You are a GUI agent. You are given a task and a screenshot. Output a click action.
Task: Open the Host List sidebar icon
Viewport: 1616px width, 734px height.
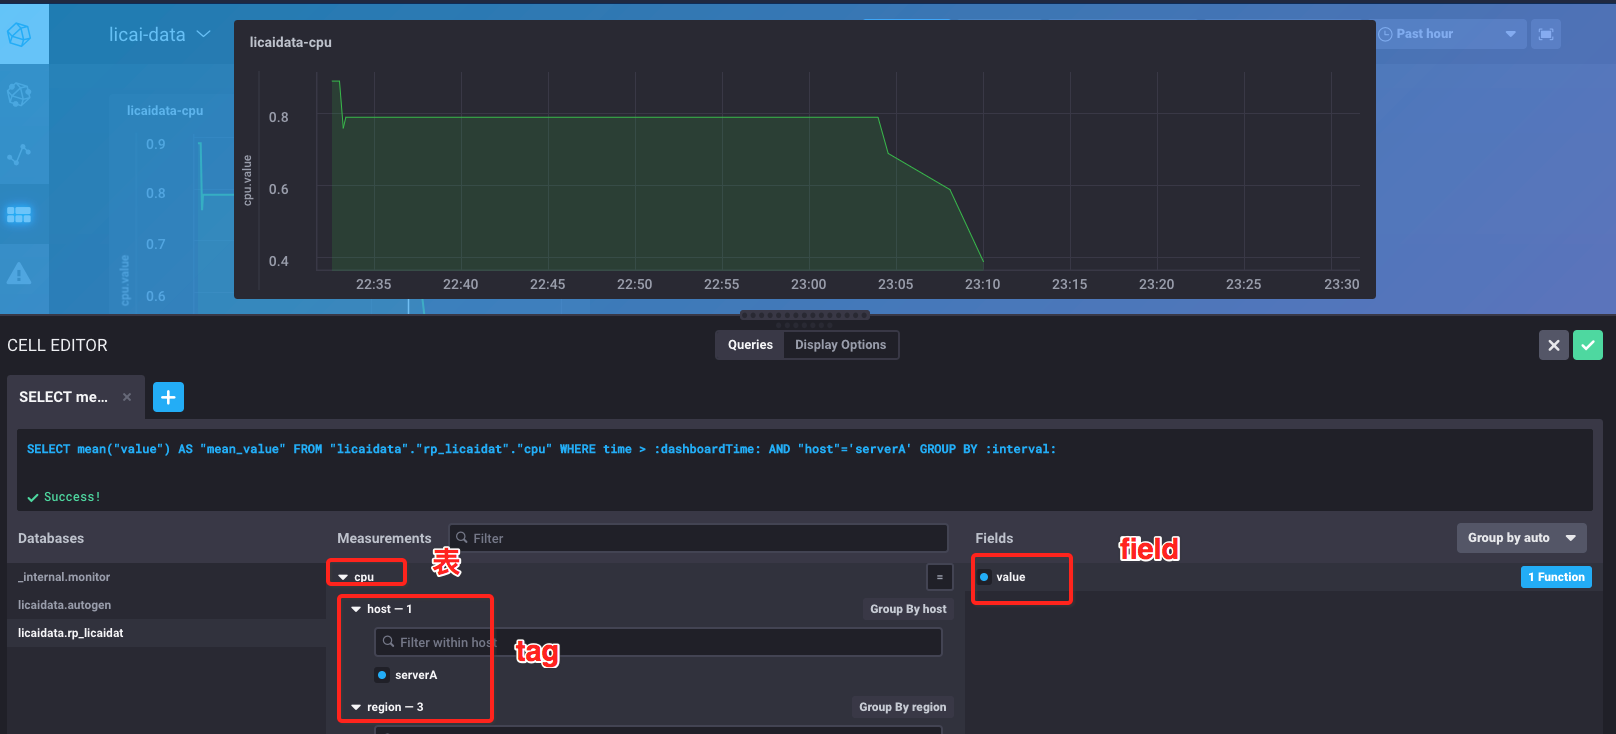point(19,94)
